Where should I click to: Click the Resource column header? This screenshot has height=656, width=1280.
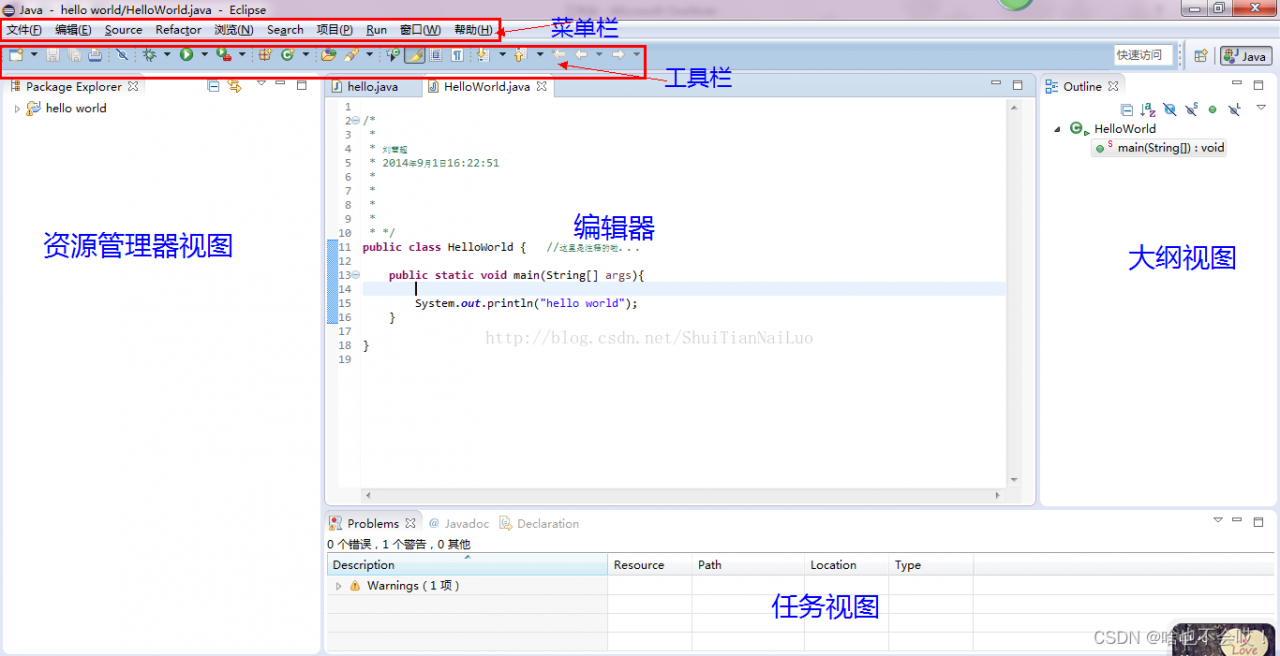pyautogui.click(x=650, y=565)
